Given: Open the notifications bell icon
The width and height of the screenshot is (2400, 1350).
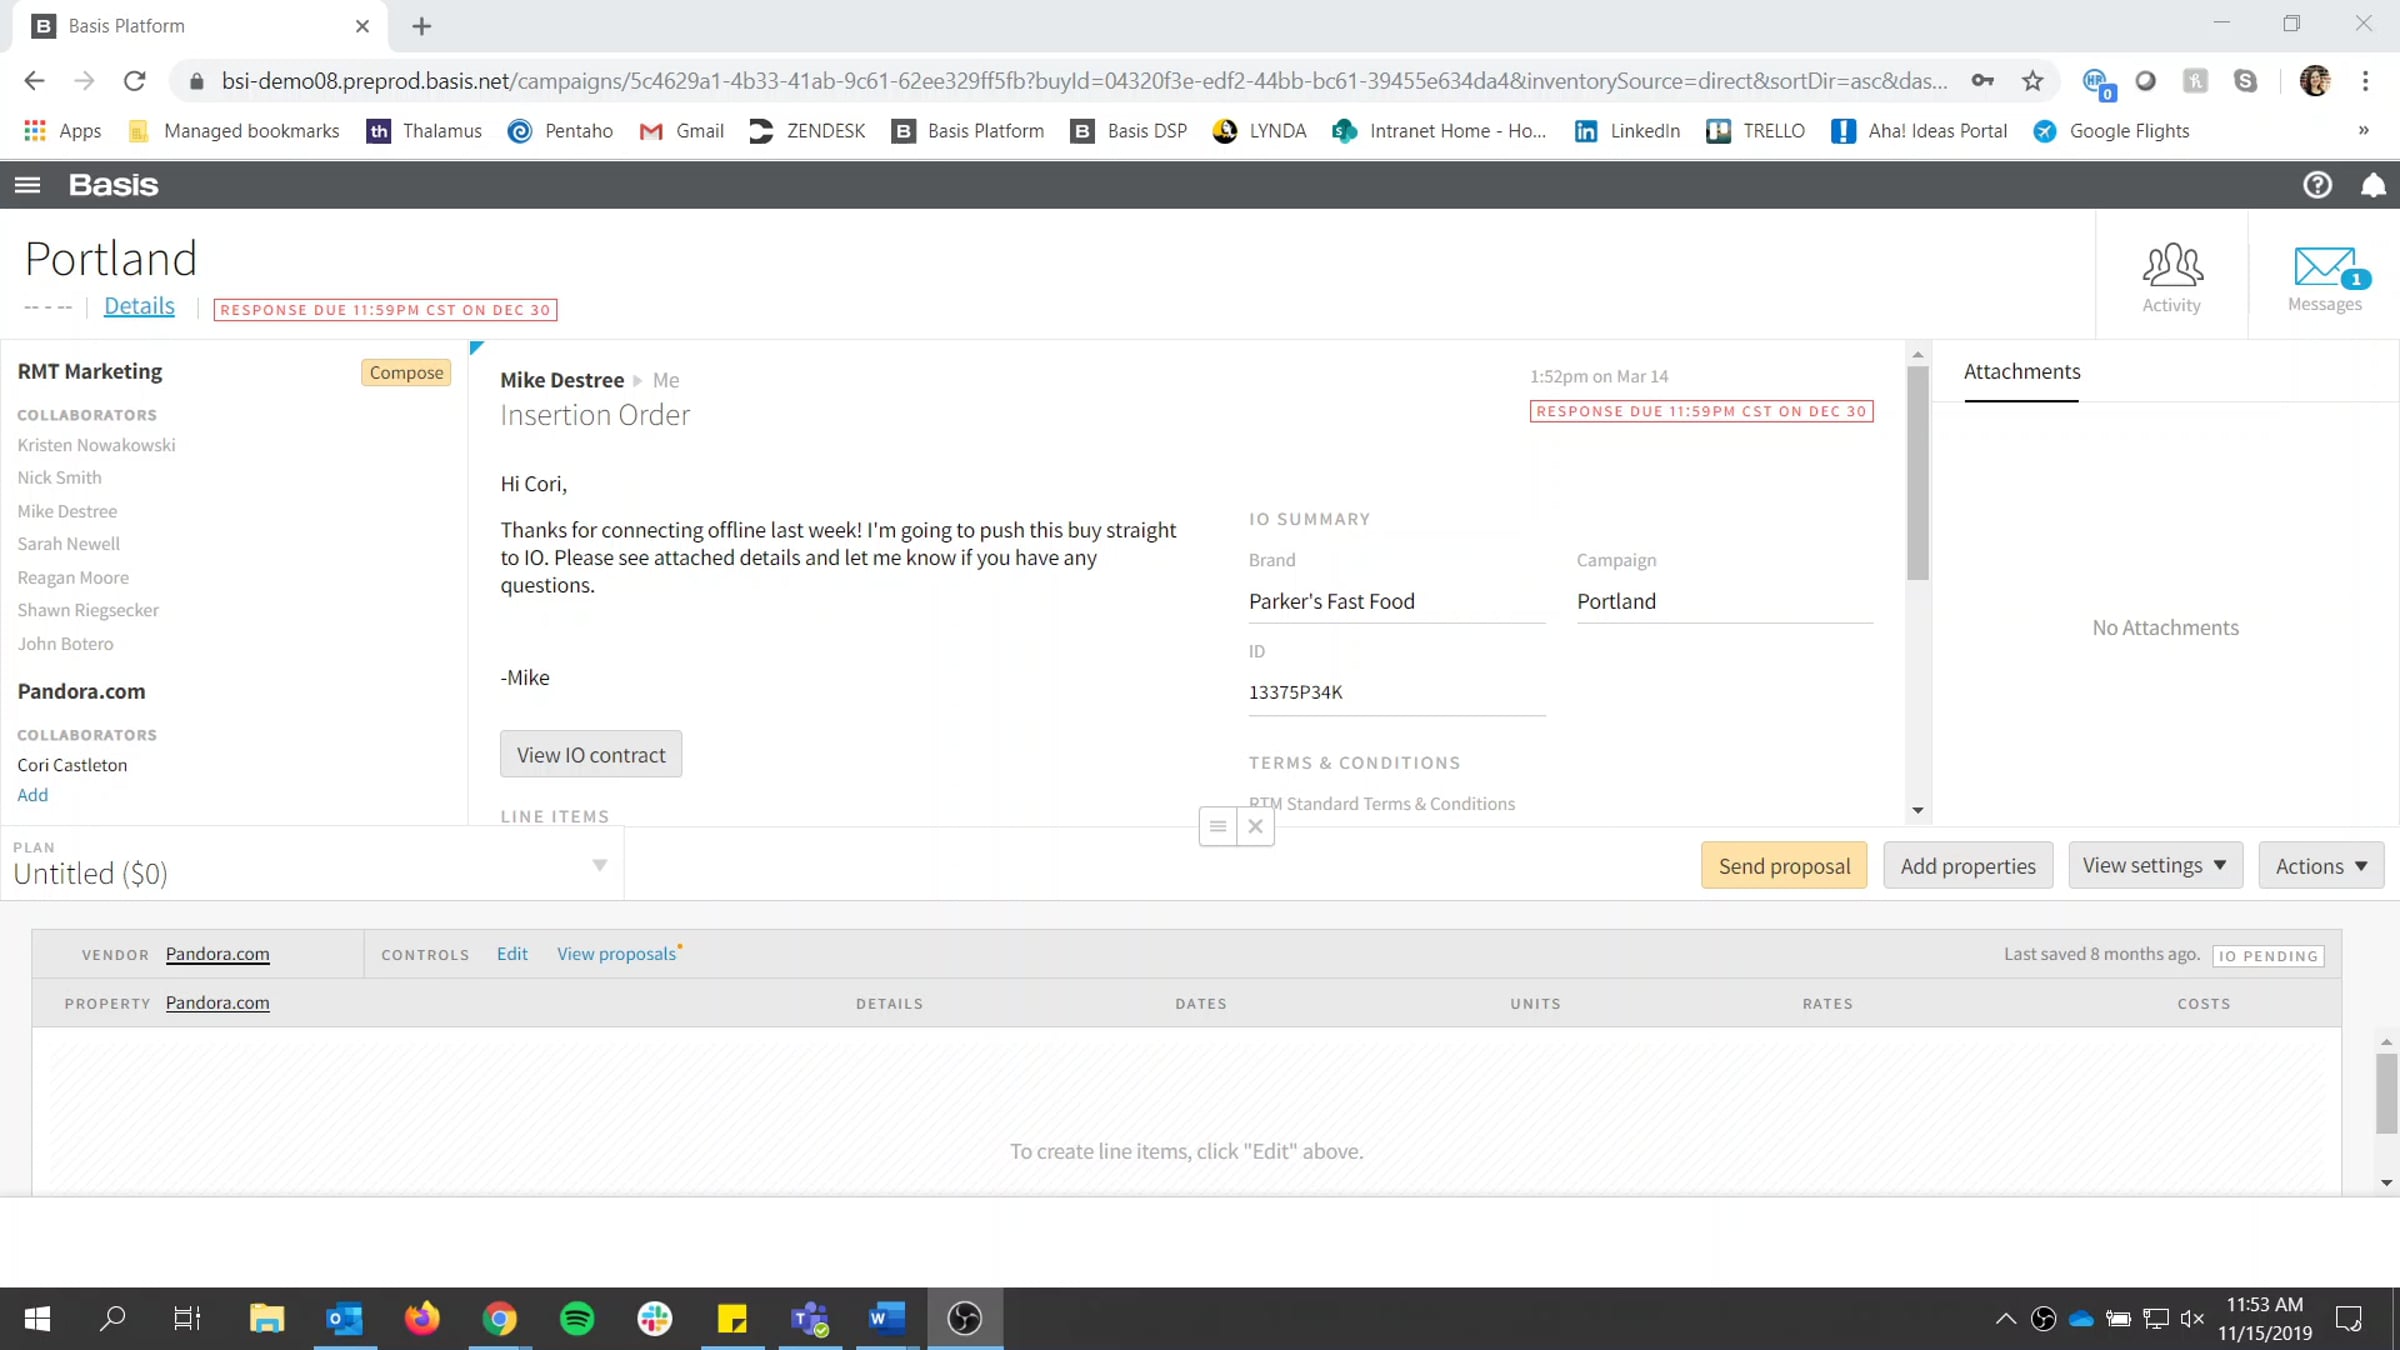Looking at the screenshot, I should coord(2373,185).
